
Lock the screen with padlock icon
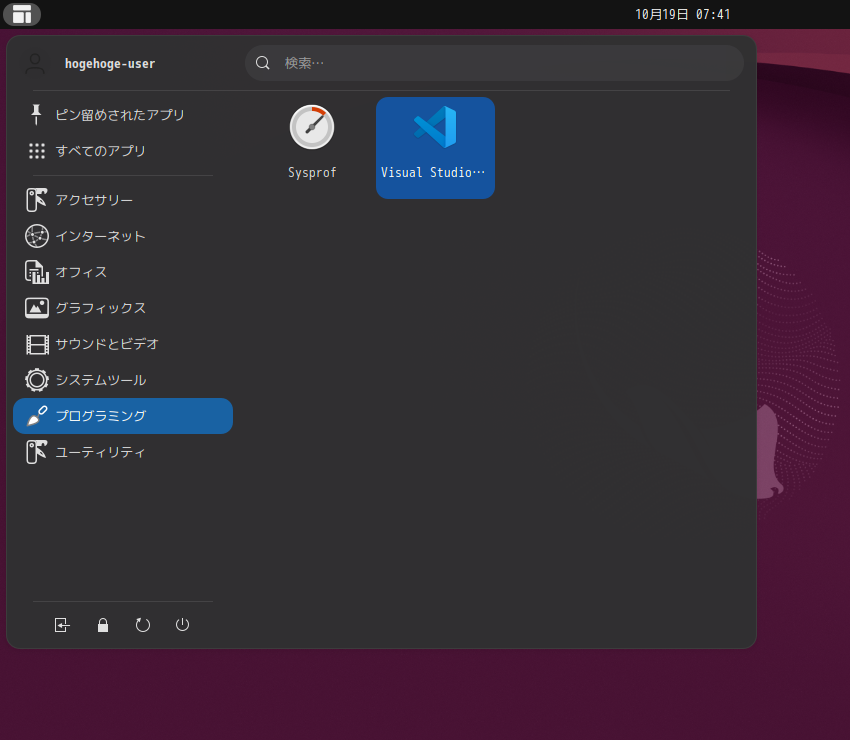(103, 625)
